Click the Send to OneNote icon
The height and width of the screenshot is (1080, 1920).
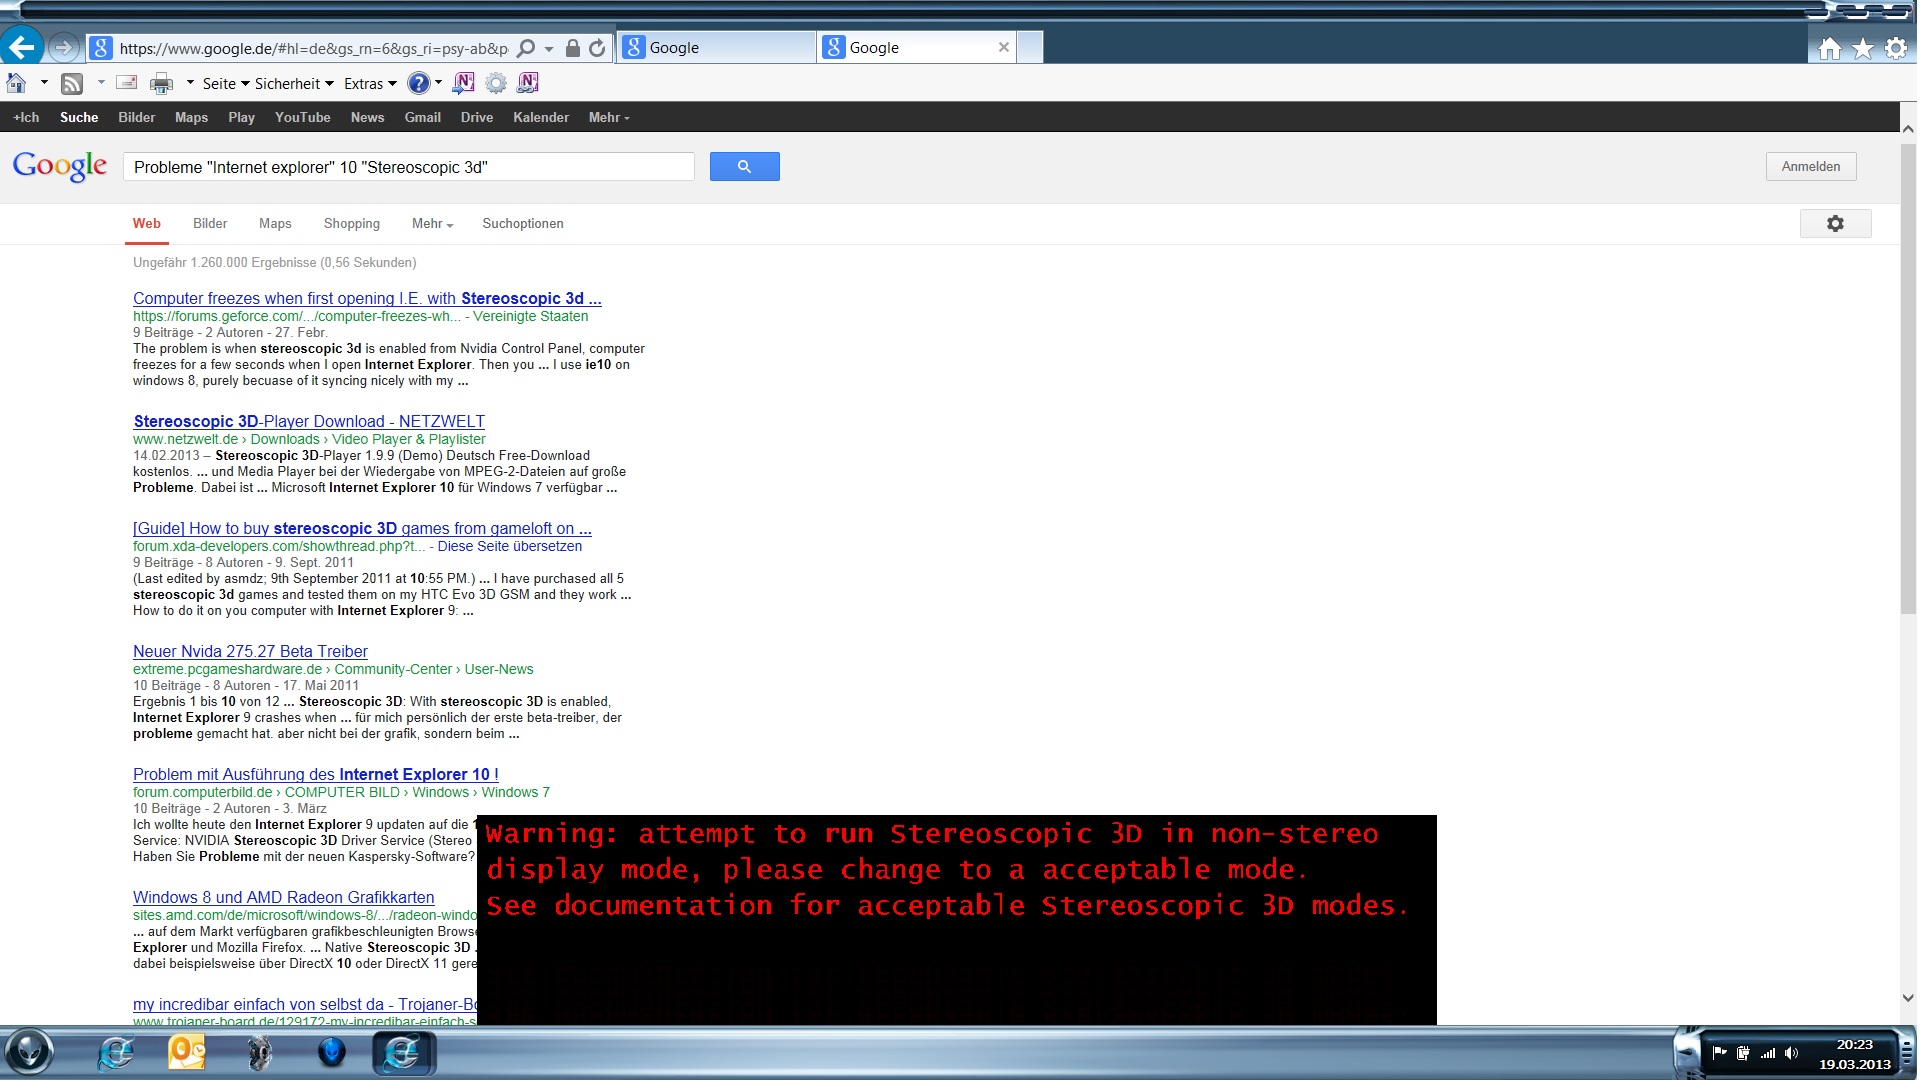463,83
